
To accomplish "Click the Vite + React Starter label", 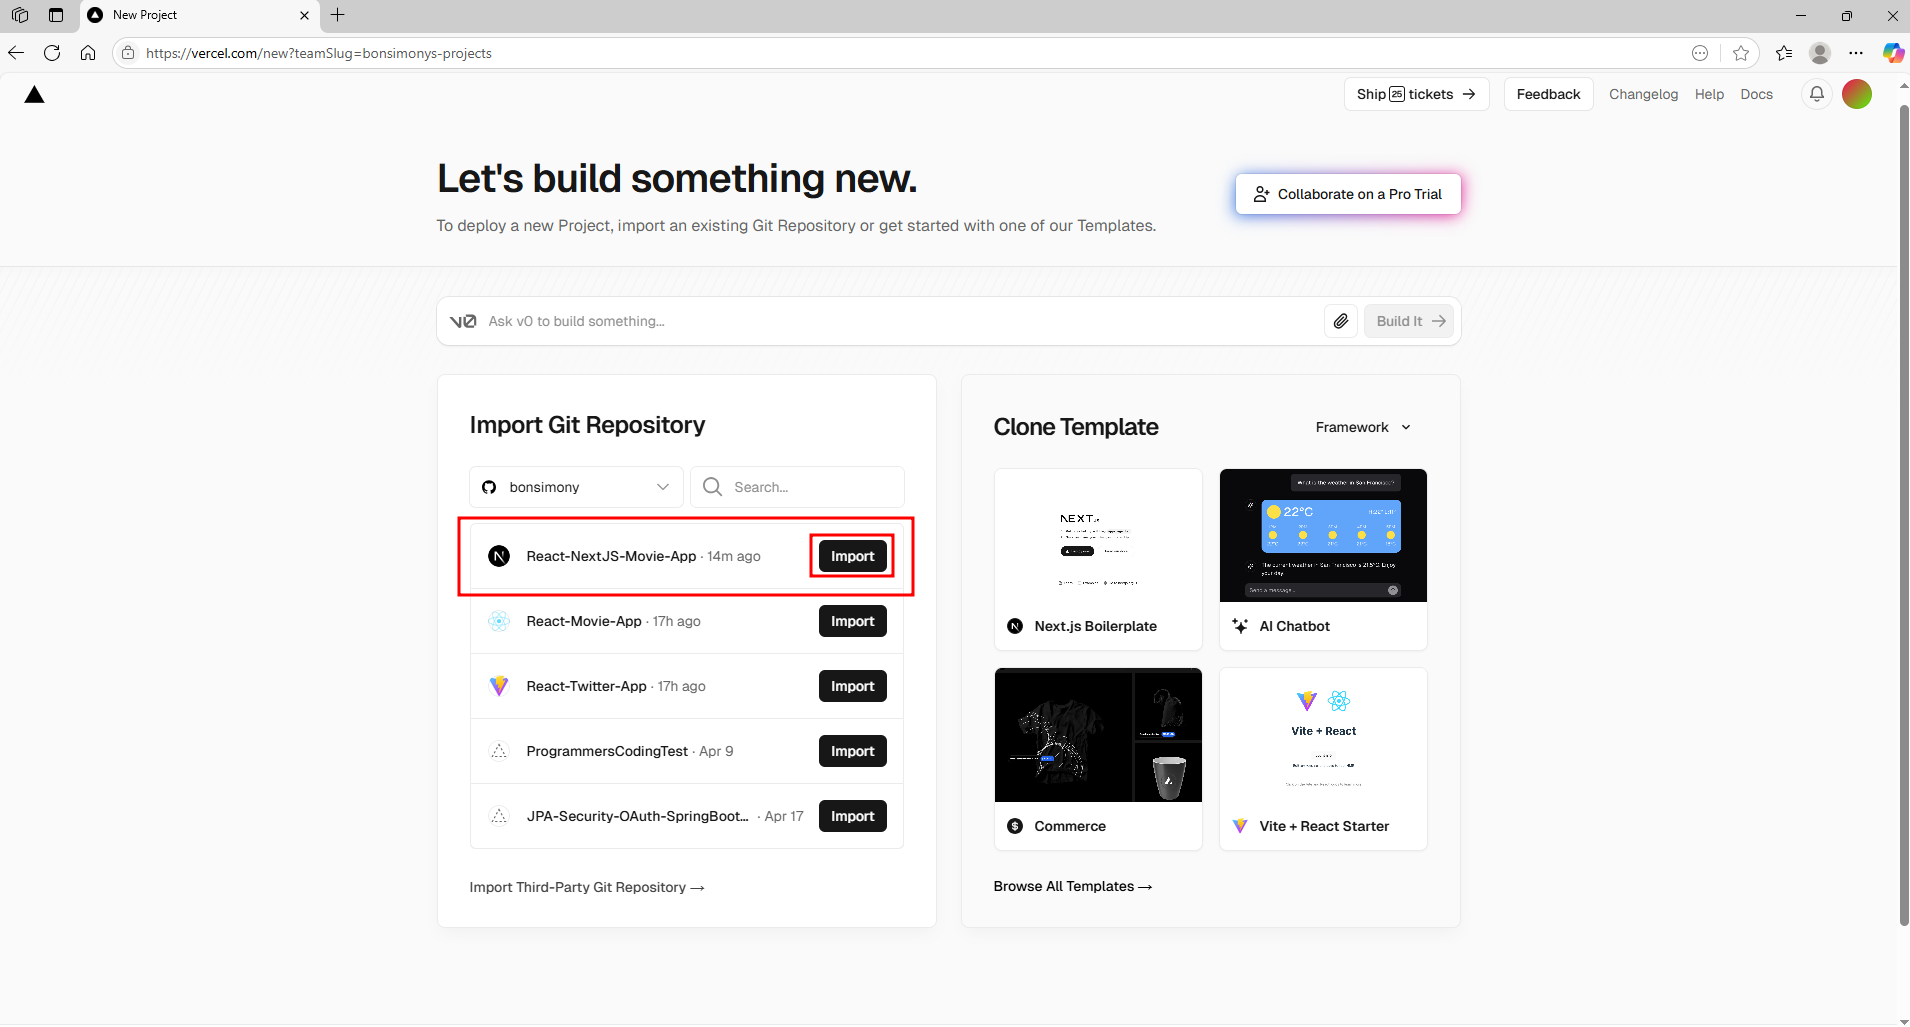I will [1324, 826].
